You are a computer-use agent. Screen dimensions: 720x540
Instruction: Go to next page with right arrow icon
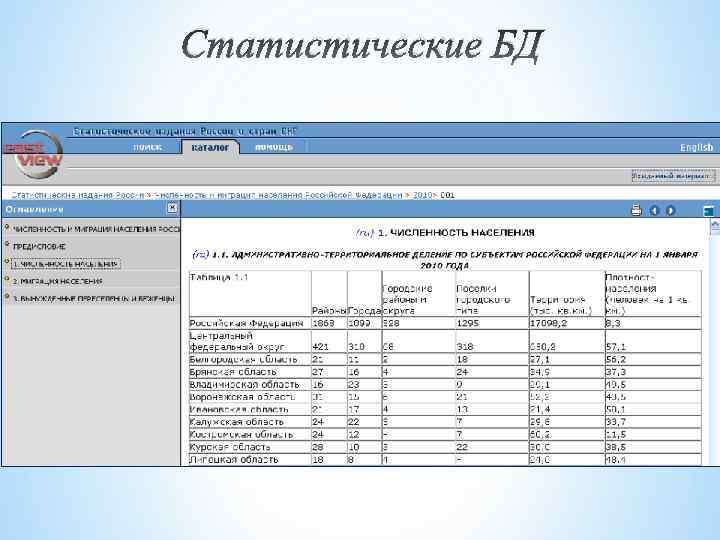click(670, 210)
